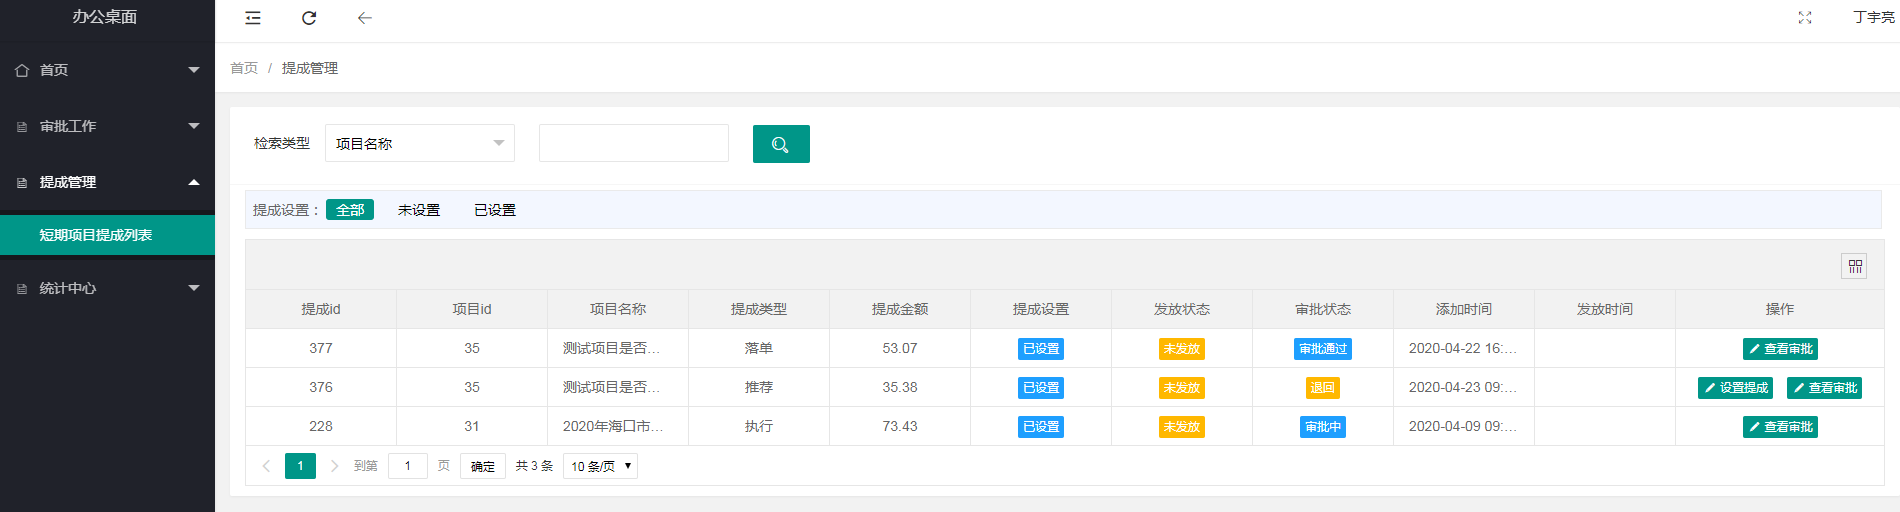The width and height of the screenshot is (1900, 512).
Task: Select the 未设置 filter option
Action: [419, 210]
